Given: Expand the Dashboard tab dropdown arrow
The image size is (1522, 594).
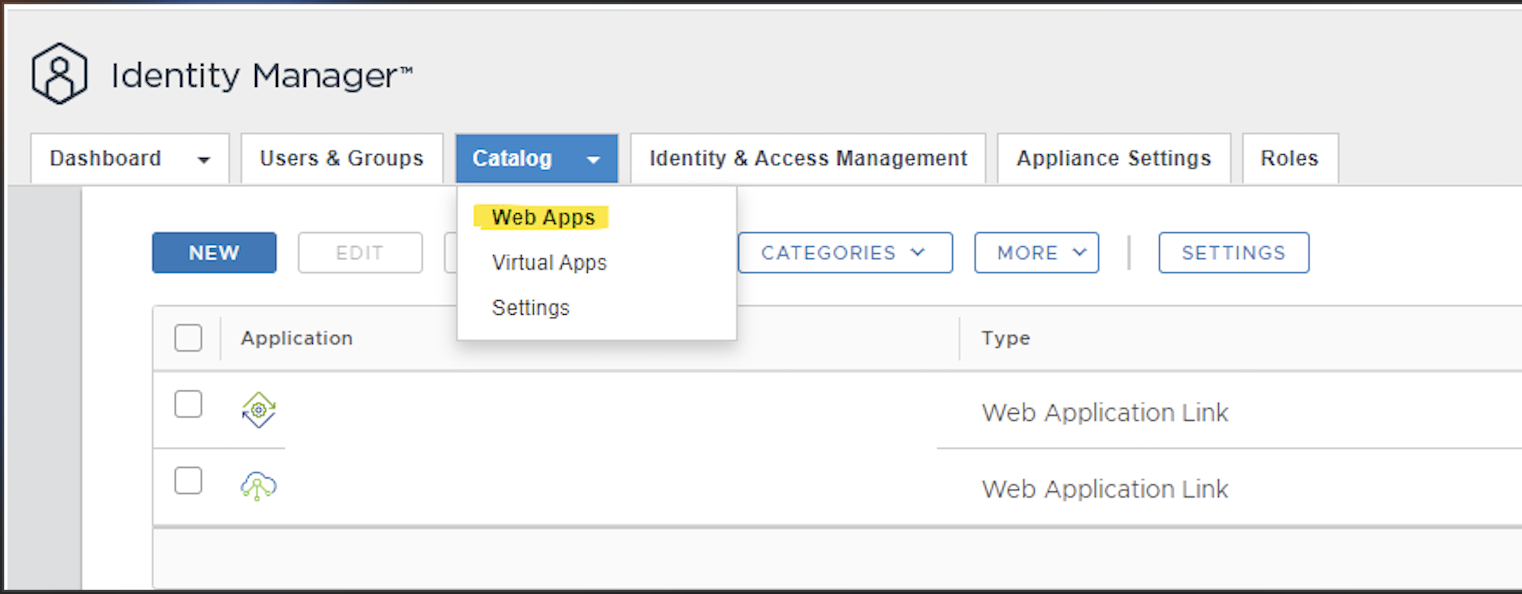Looking at the screenshot, I should (x=204, y=160).
